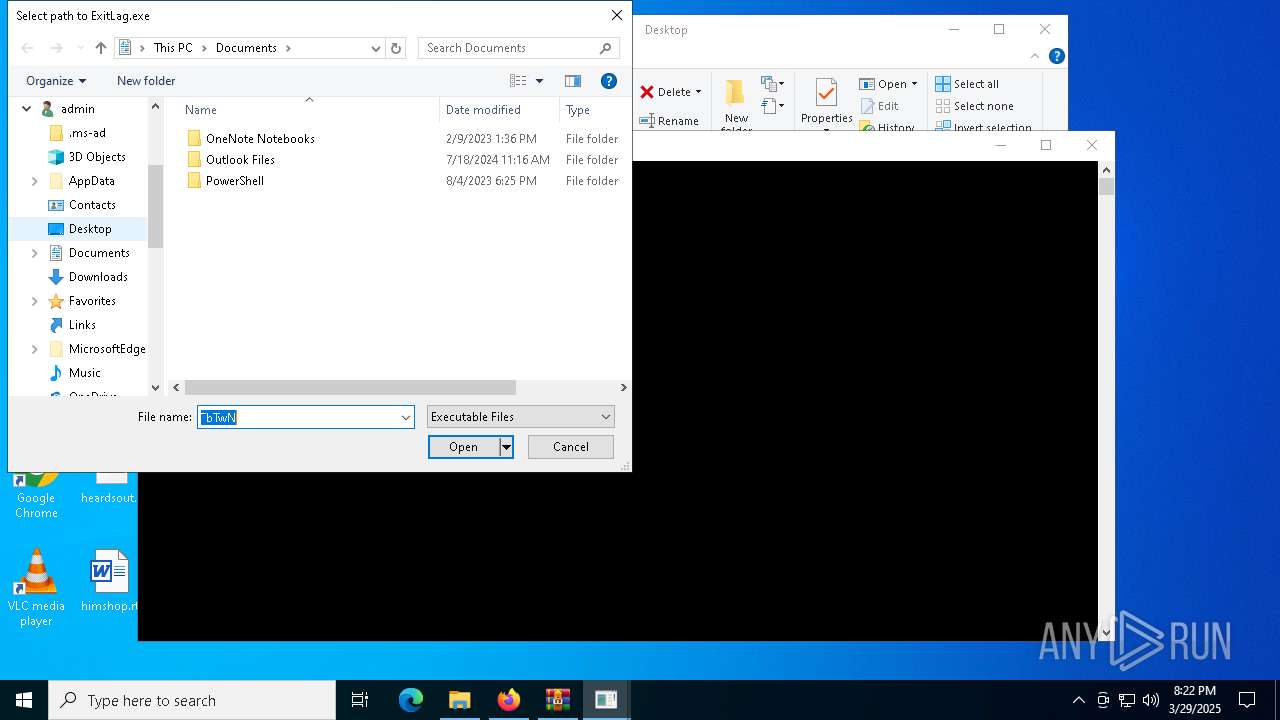Expand Favorites tree node

click(x=35, y=301)
